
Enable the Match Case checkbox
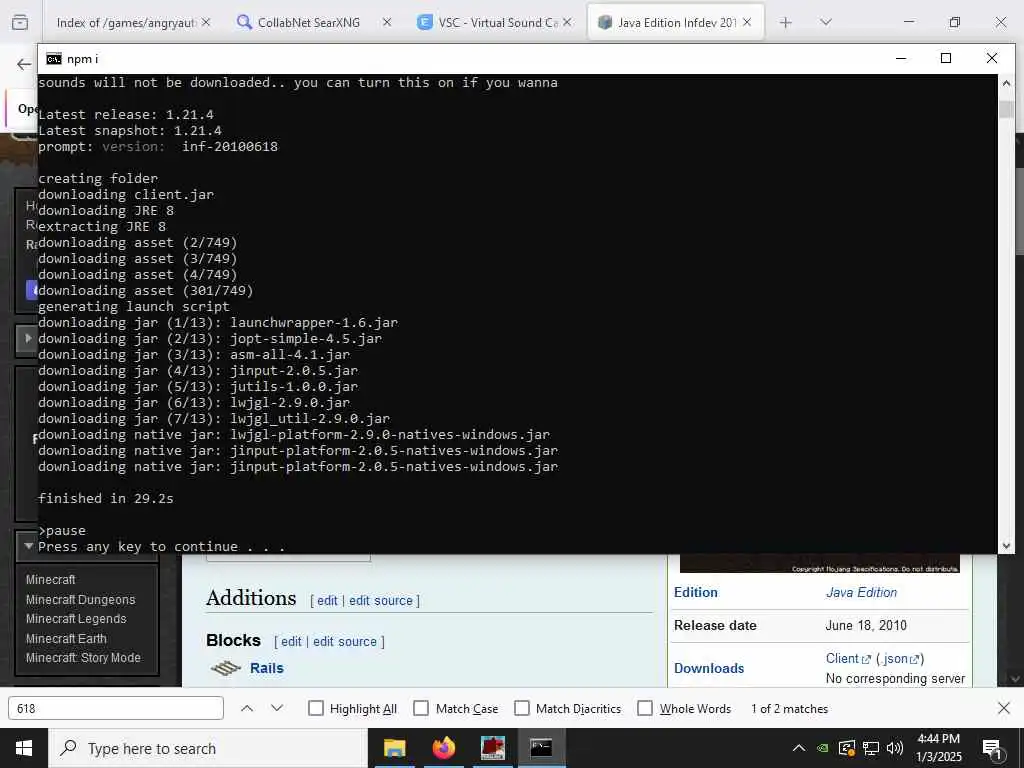pos(421,709)
